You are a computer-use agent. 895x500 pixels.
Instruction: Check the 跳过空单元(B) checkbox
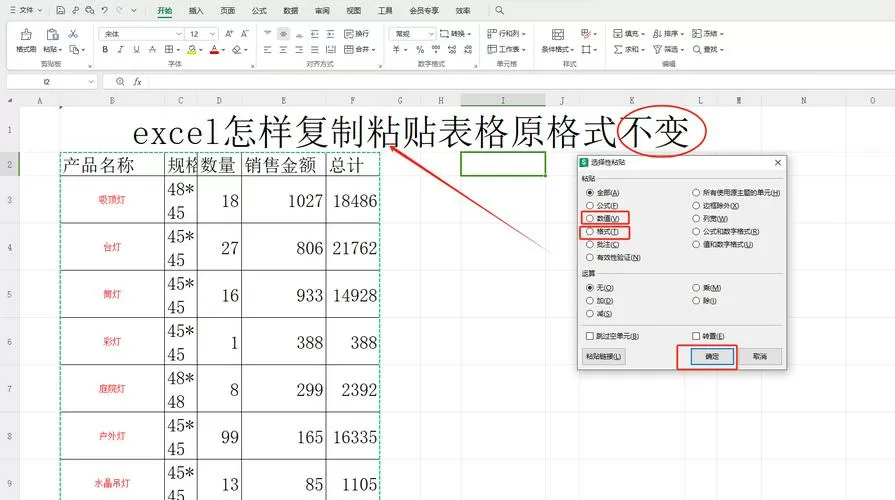point(590,336)
